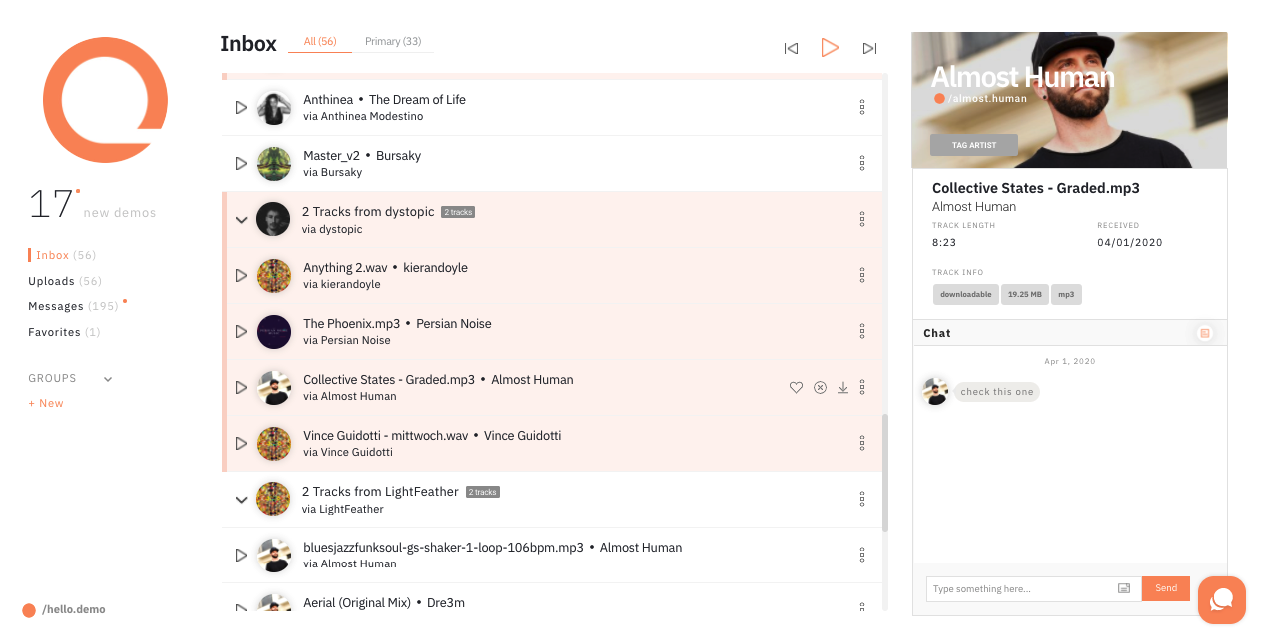
Task: Play the Anthinea Dream of Life track
Action: click(x=241, y=107)
